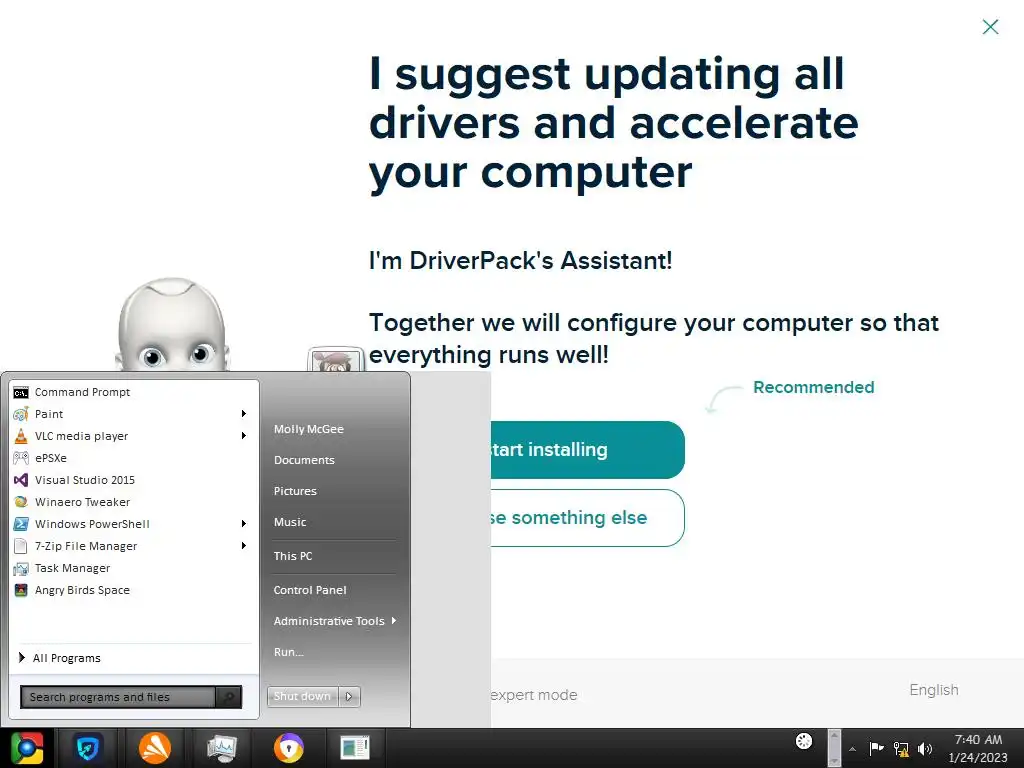Click the Shut down button

(x=302, y=696)
